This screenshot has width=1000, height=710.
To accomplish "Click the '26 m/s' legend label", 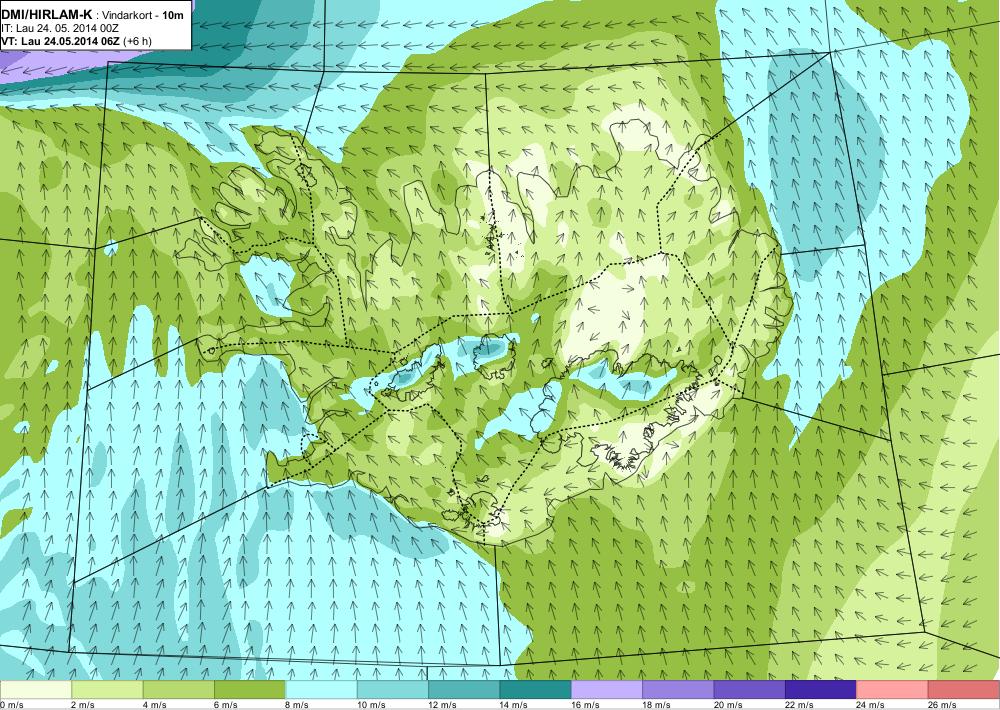I will (x=943, y=704).
